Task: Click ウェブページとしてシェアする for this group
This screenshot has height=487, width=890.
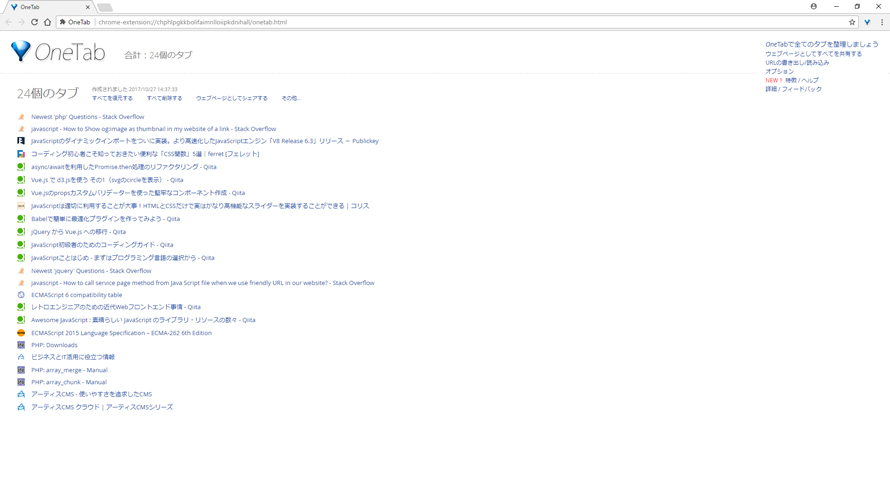Action: coord(232,98)
